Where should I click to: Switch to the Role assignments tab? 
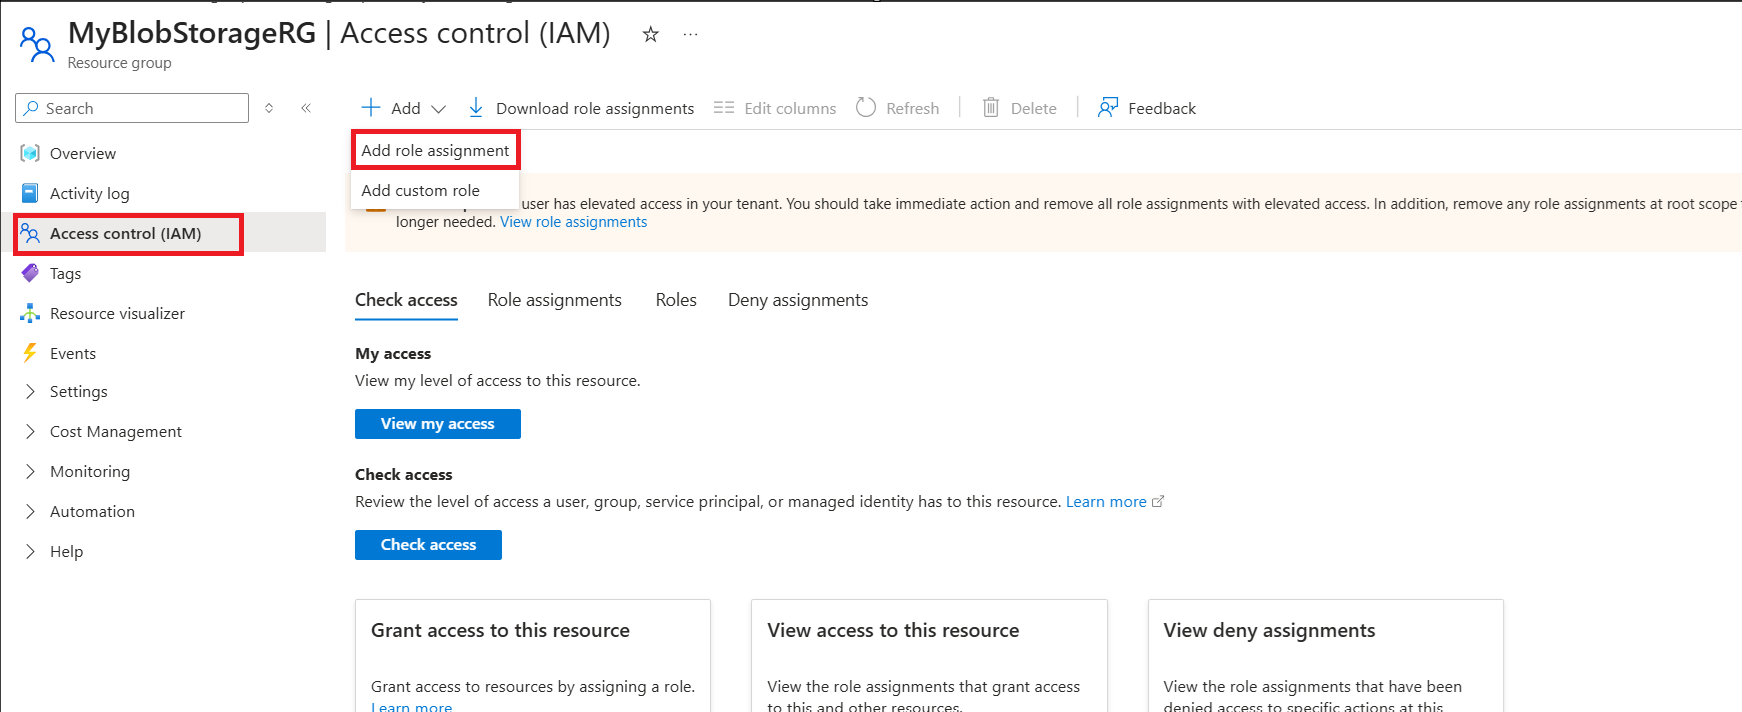pyautogui.click(x=555, y=300)
